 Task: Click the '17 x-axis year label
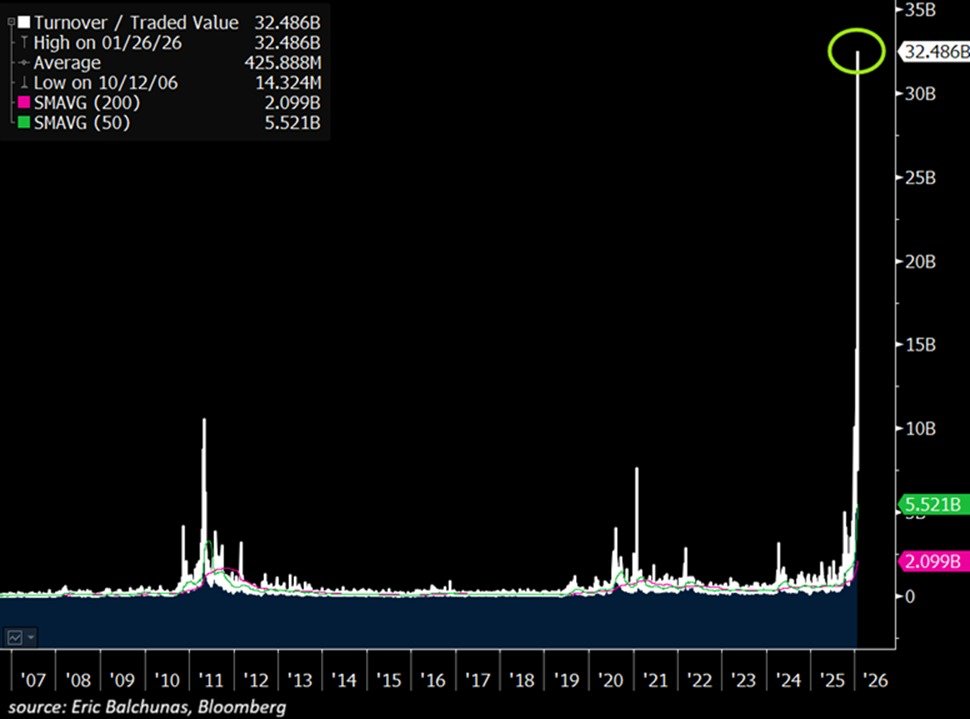[477, 680]
